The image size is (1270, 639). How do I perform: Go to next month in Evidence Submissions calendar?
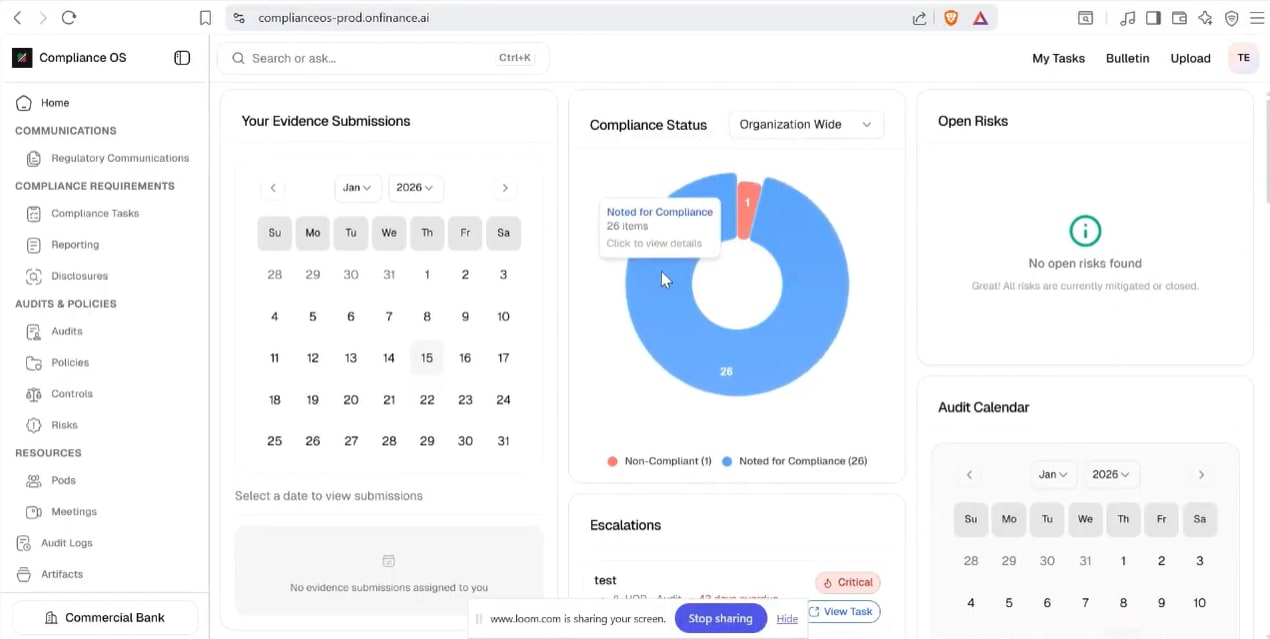click(x=505, y=188)
